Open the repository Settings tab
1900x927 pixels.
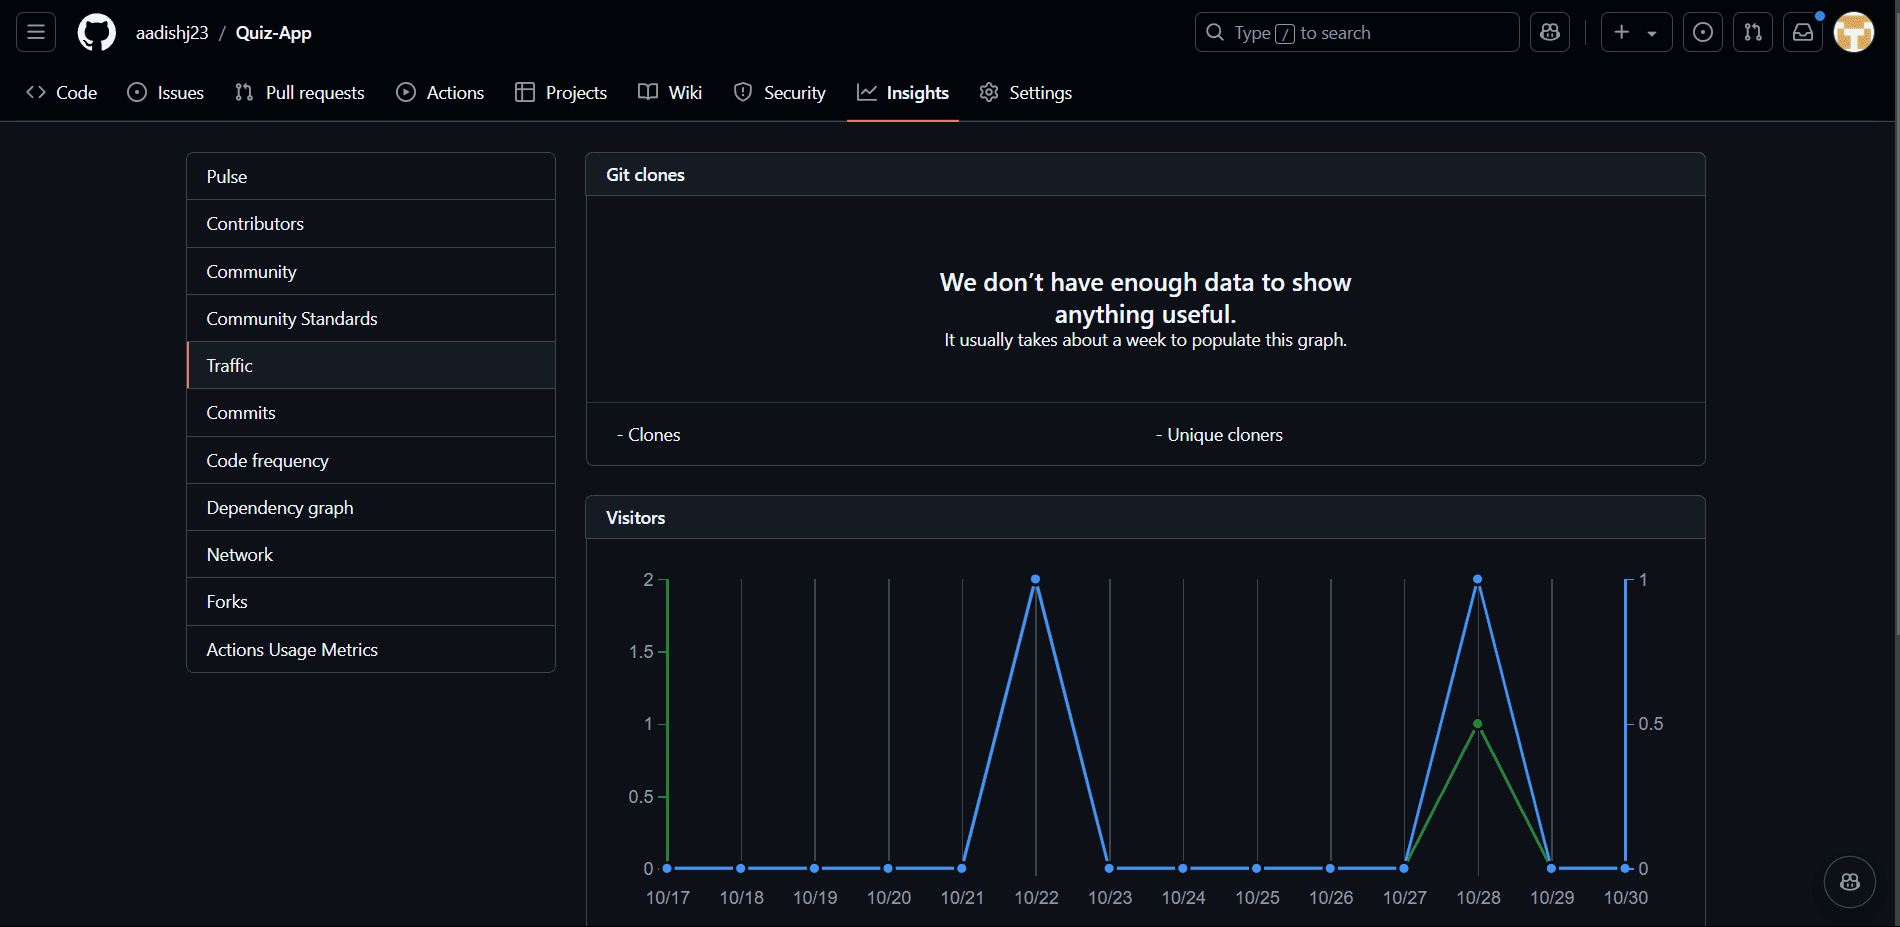point(1026,92)
